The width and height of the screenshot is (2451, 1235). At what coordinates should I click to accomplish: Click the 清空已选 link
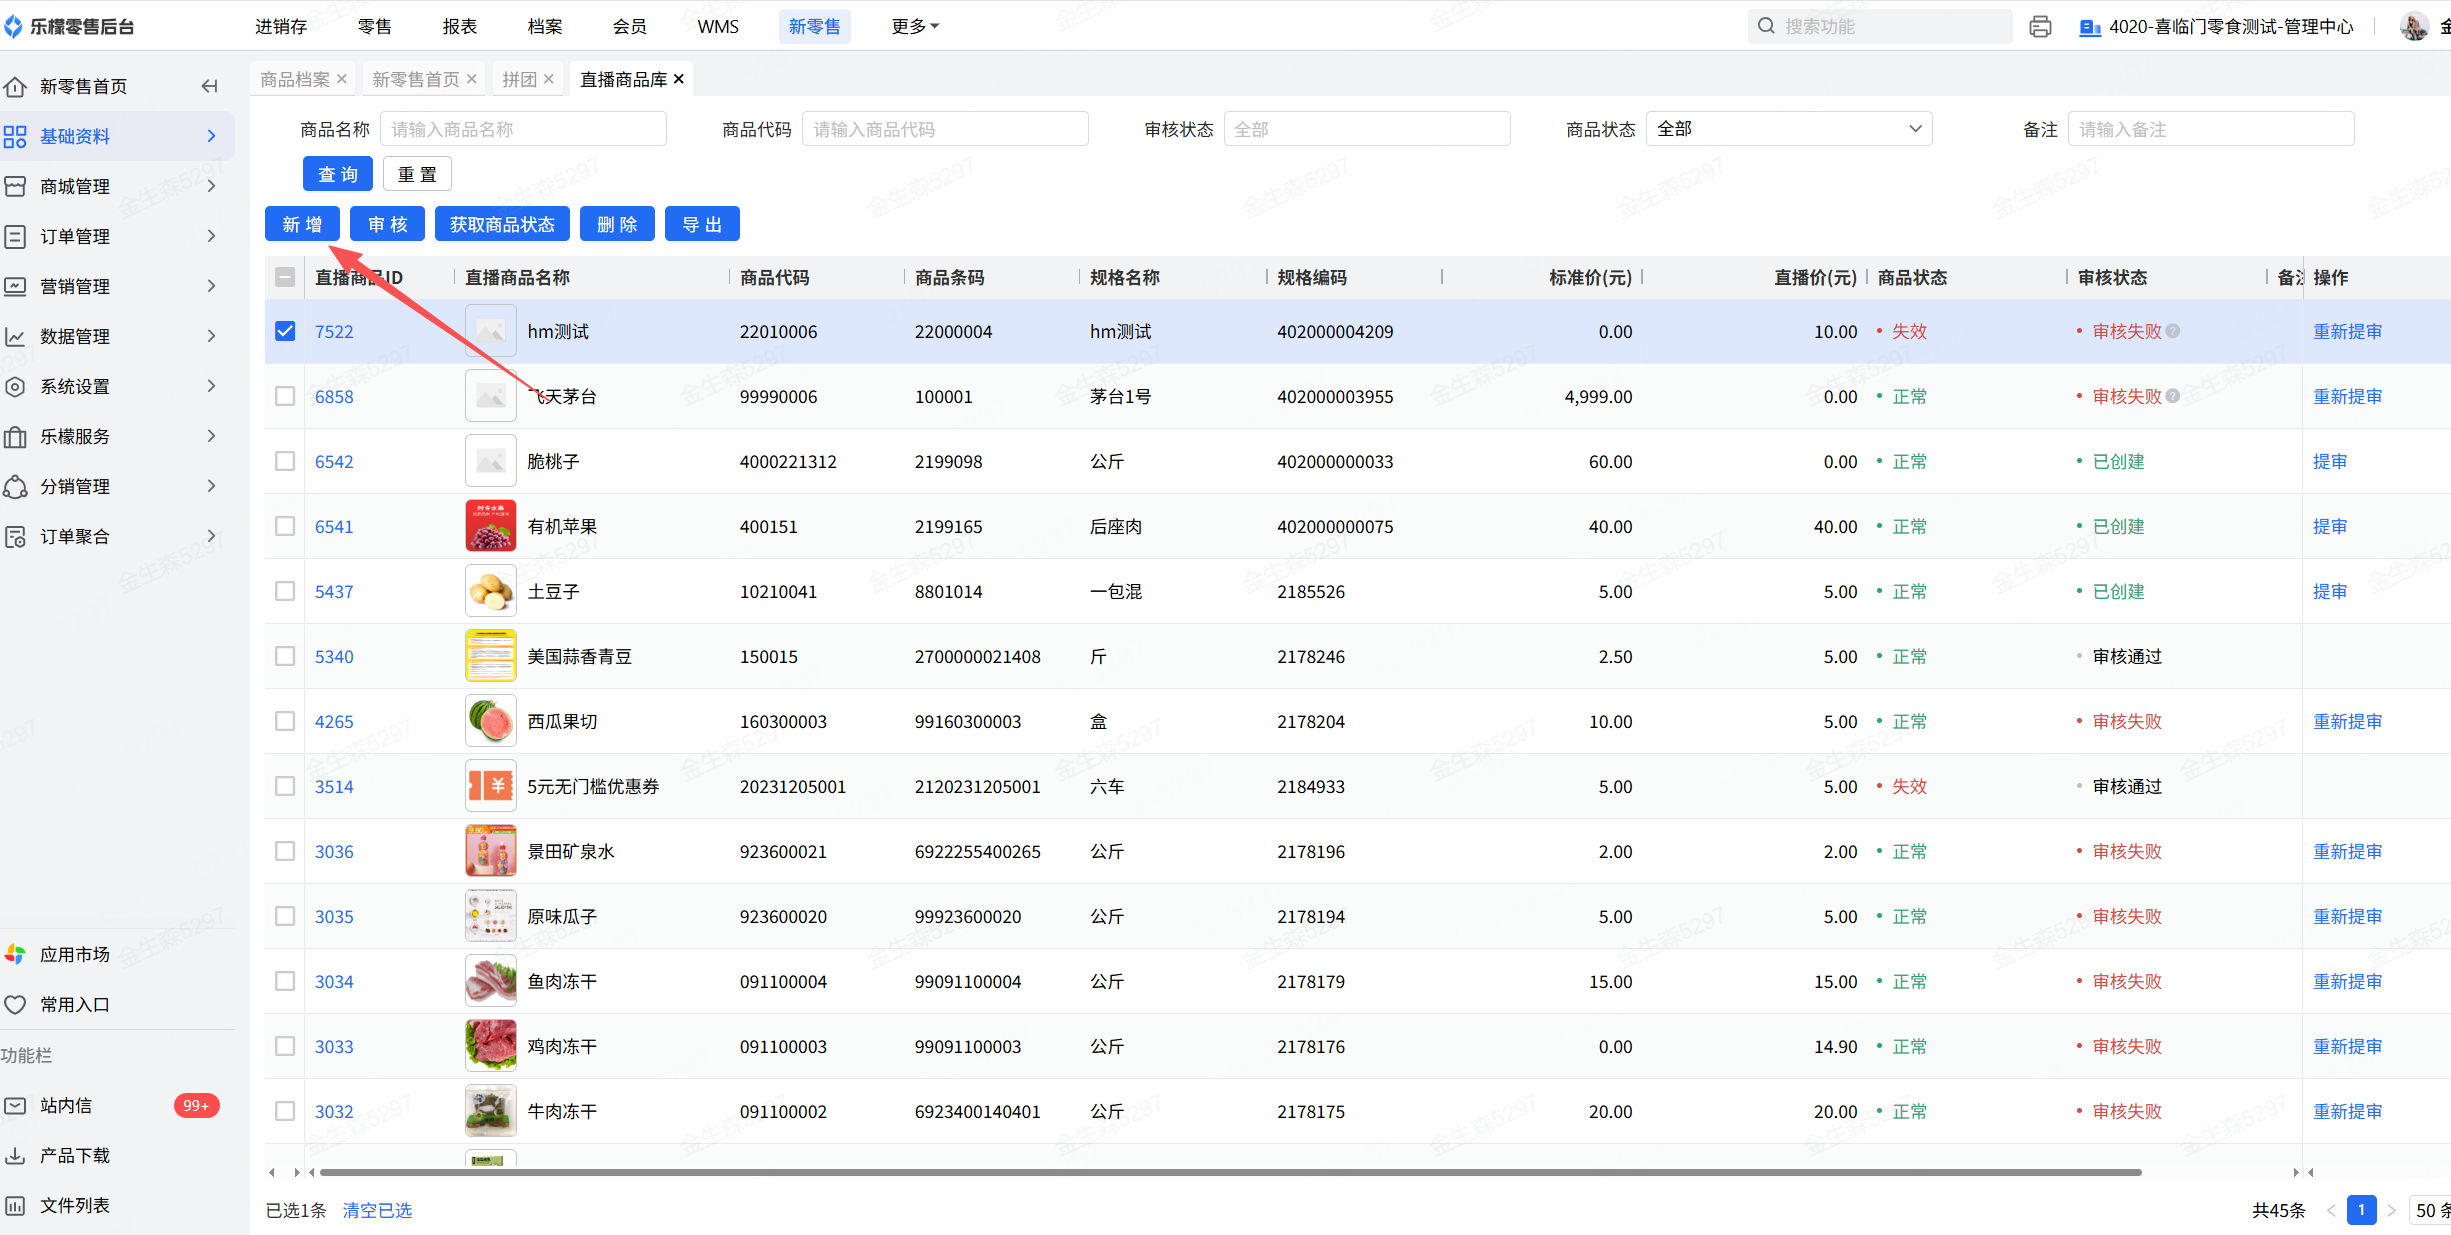(377, 1210)
